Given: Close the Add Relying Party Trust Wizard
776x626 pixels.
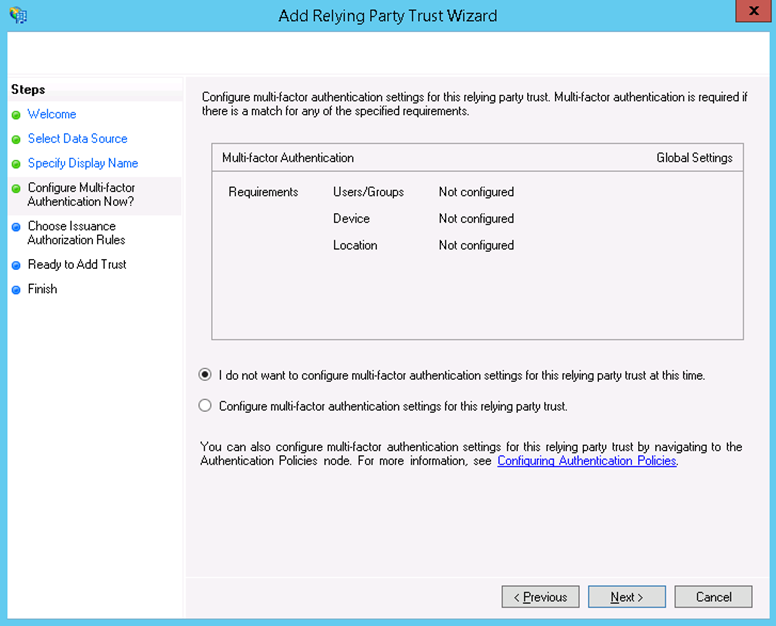Looking at the screenshot, I should (753, 10).
